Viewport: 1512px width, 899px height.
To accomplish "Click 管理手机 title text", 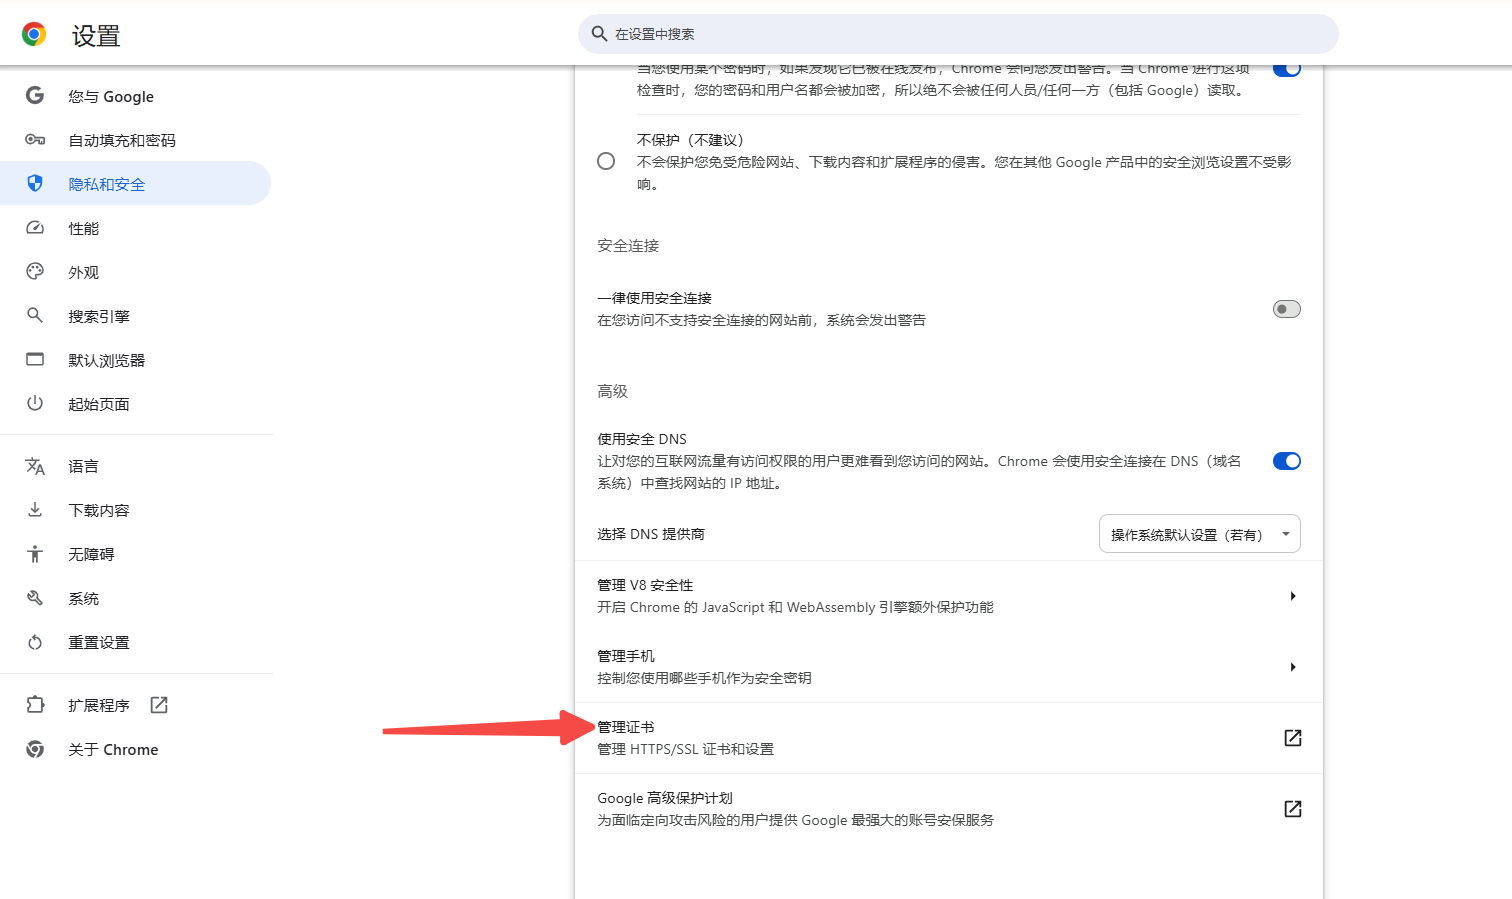I will click(x=626, y=656).
